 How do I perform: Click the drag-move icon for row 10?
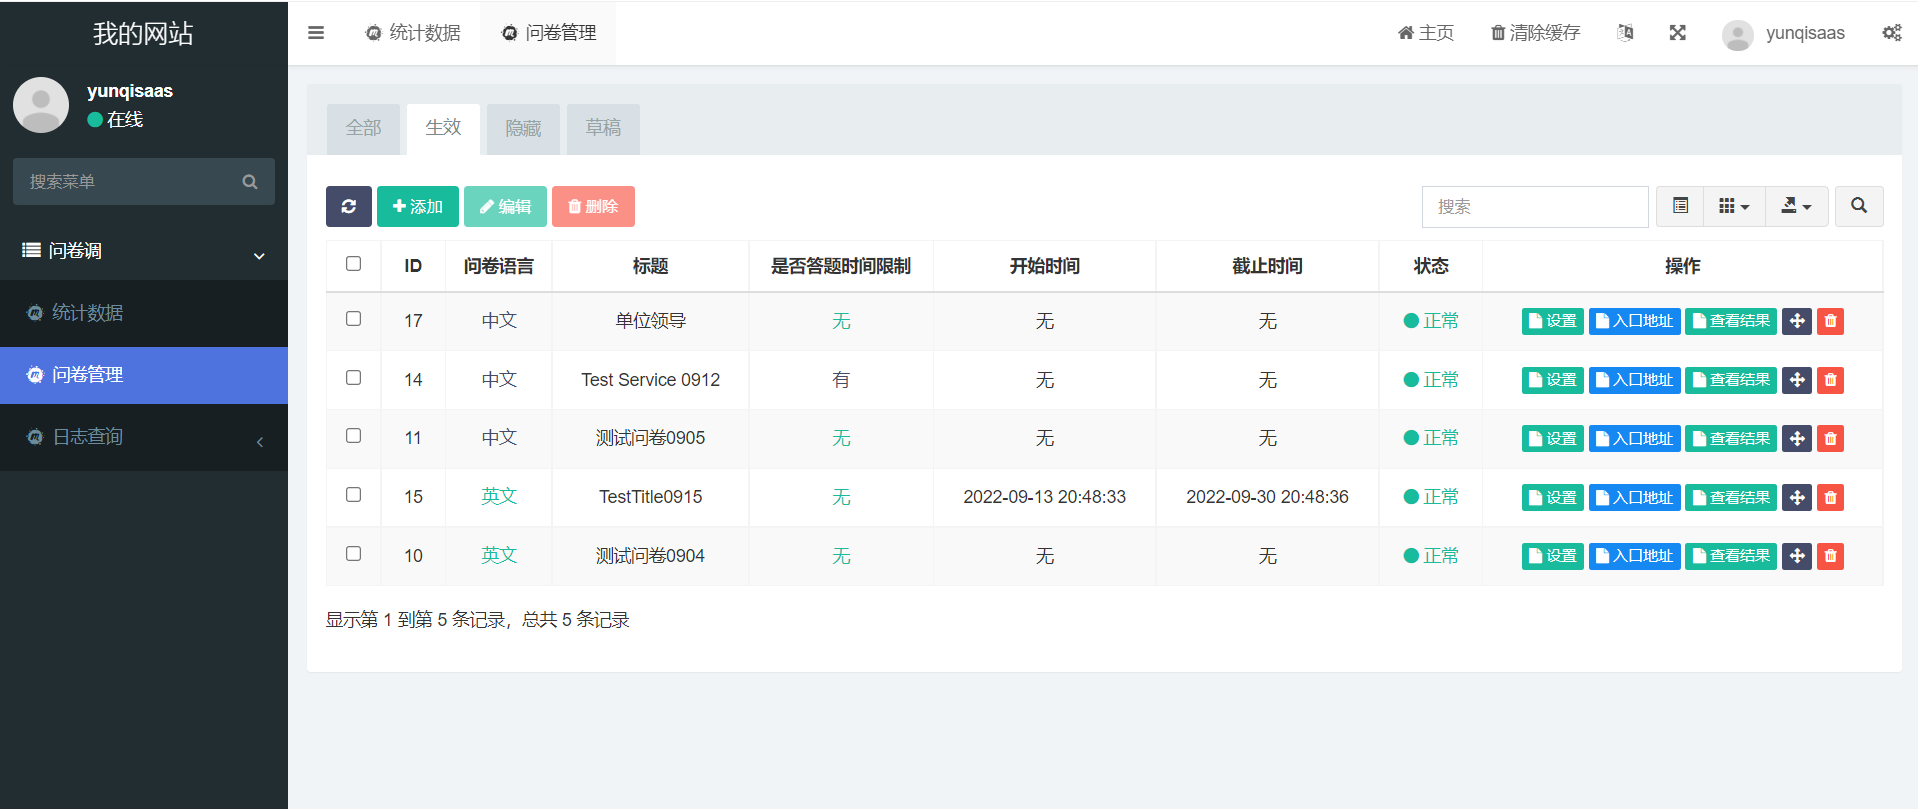pyautogui.click(x=1797, y=556)
